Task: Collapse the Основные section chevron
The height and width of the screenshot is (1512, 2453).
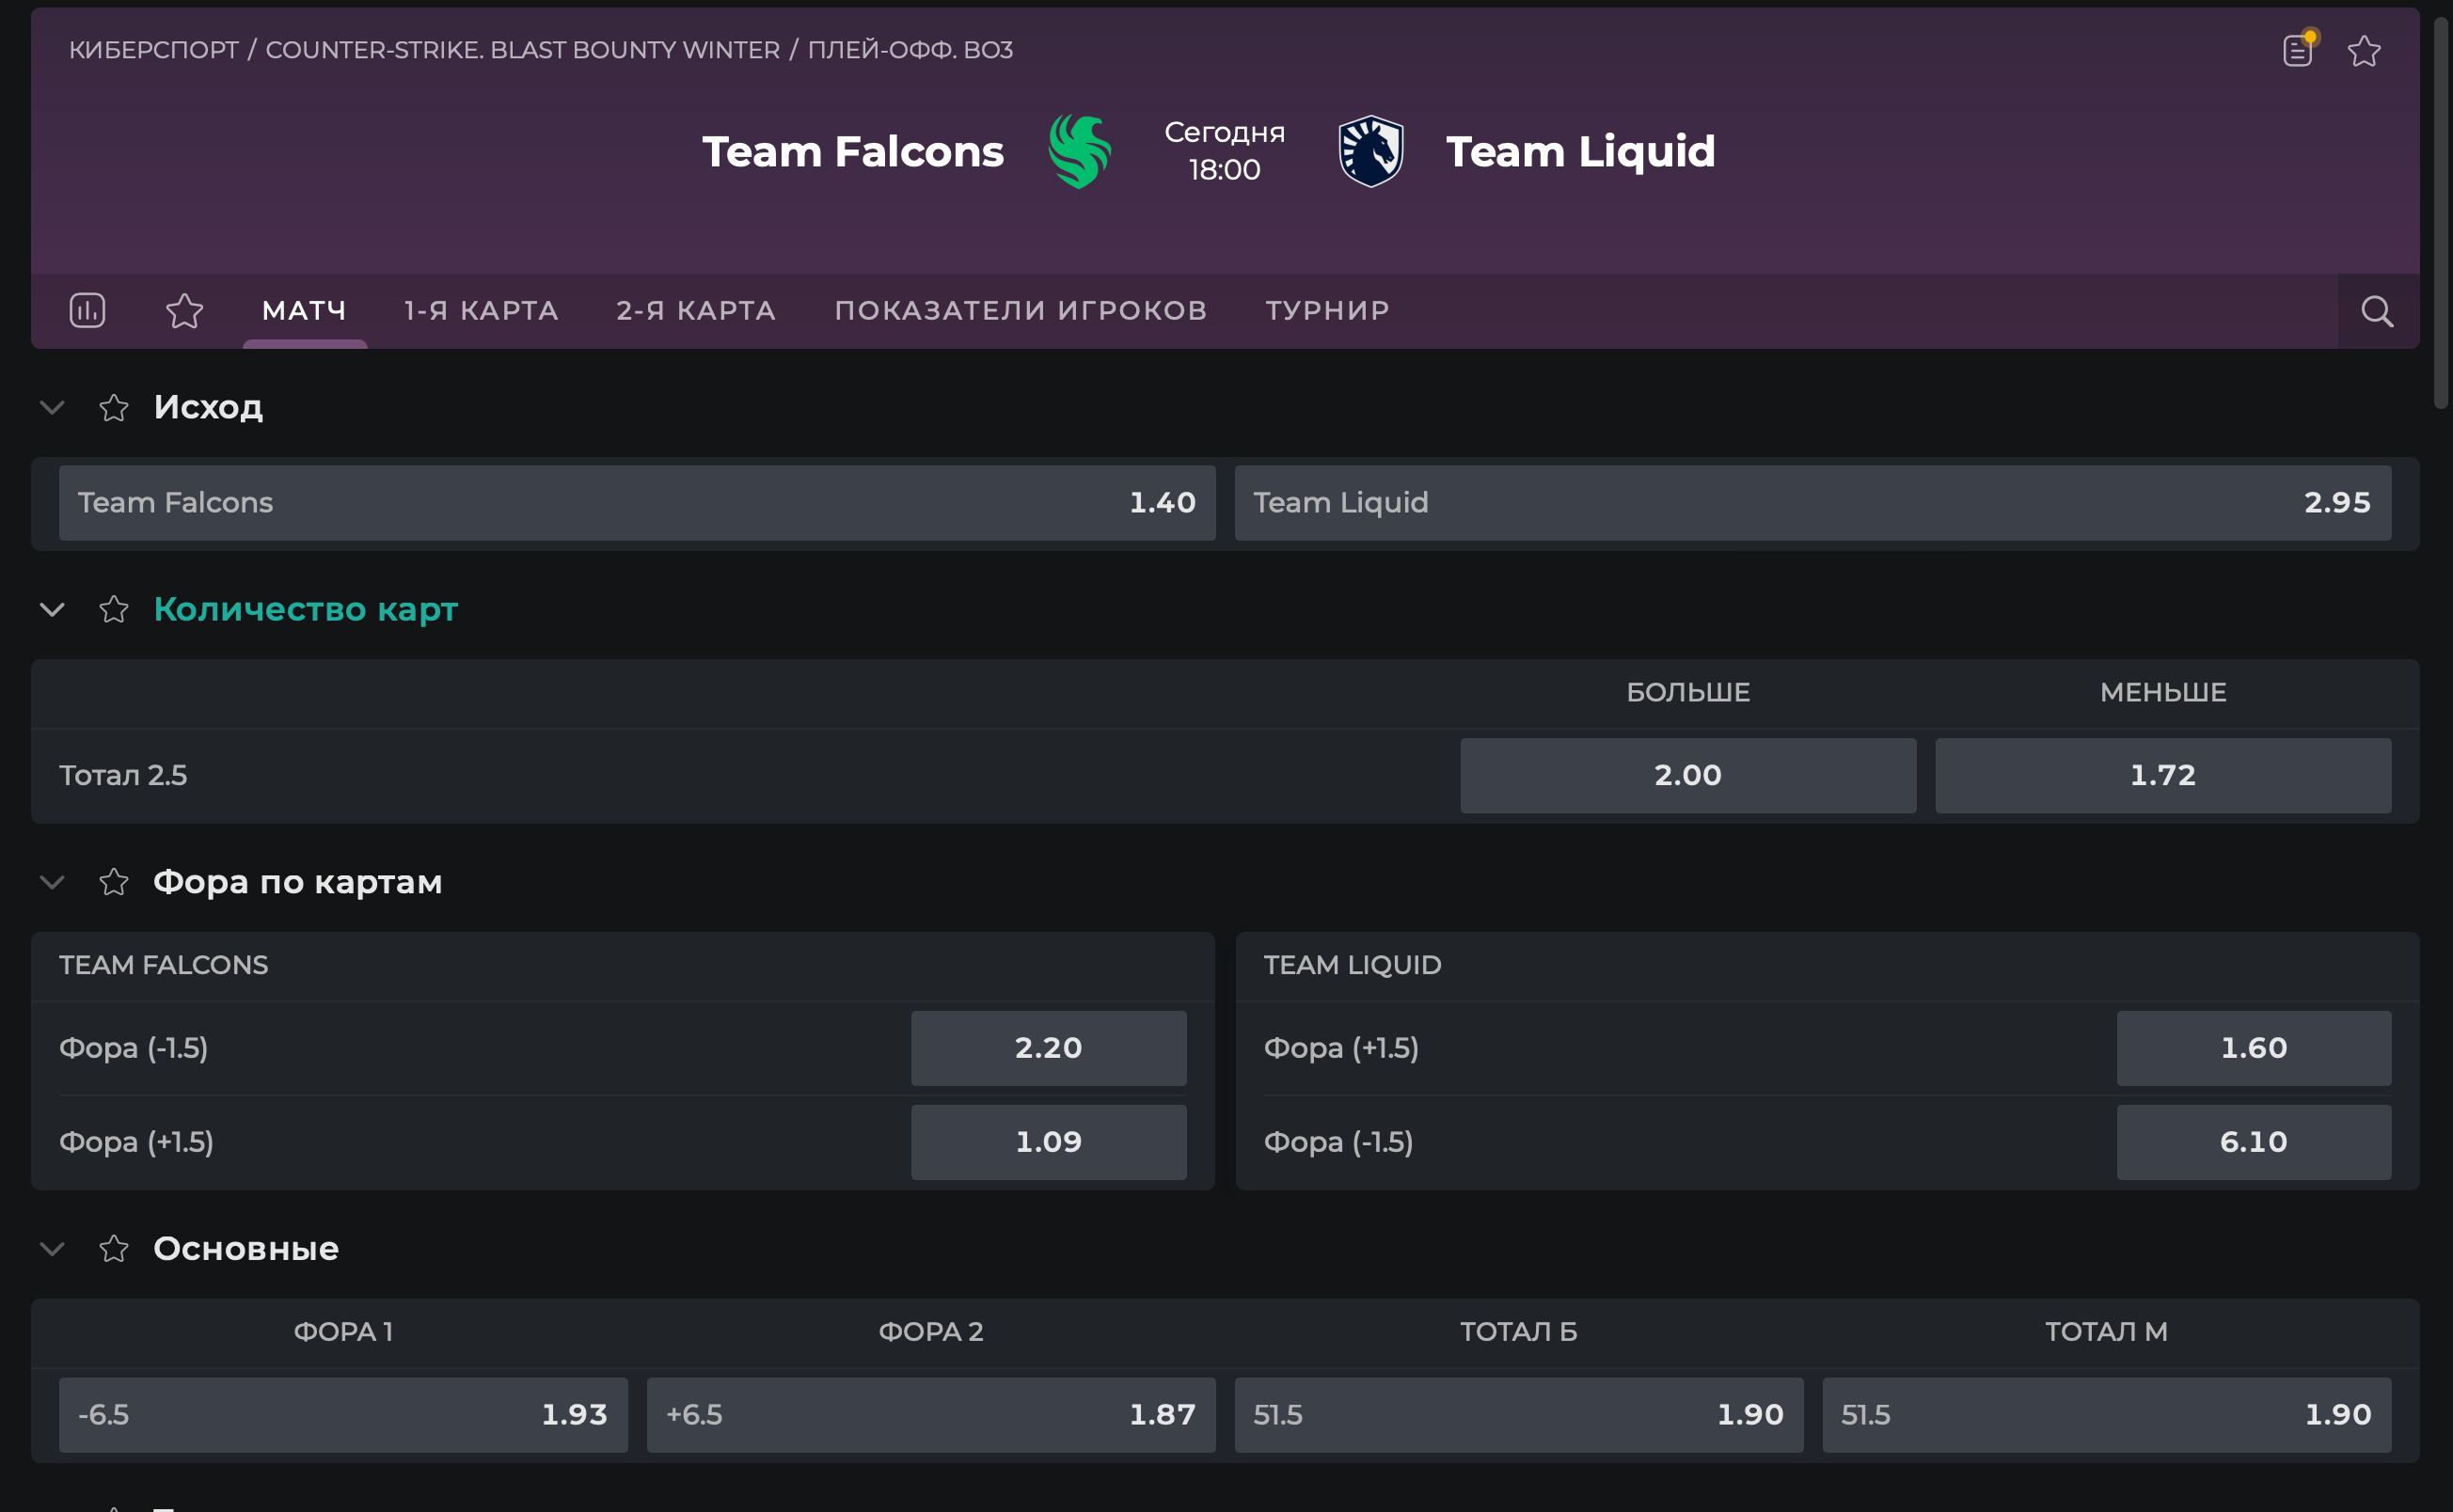Action: pos(52,1249)
